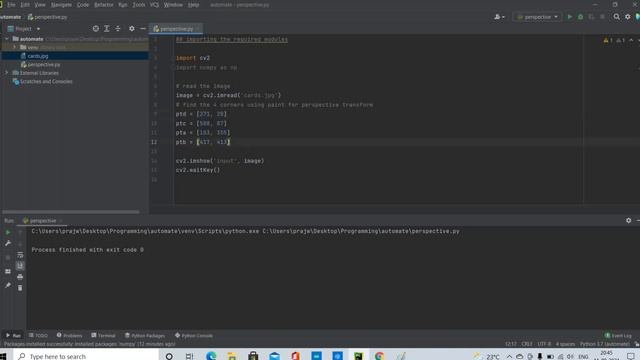
Task: Click the Run with Coverage icon
Action: pyautogui.click(x=591, y=17)
